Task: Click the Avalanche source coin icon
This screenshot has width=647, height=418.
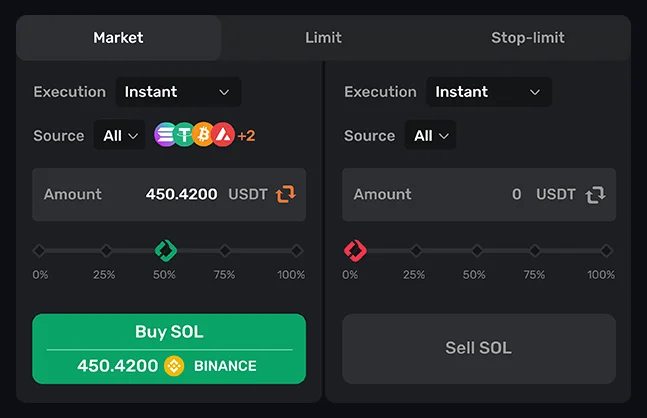Action: [x=222, y=135]
